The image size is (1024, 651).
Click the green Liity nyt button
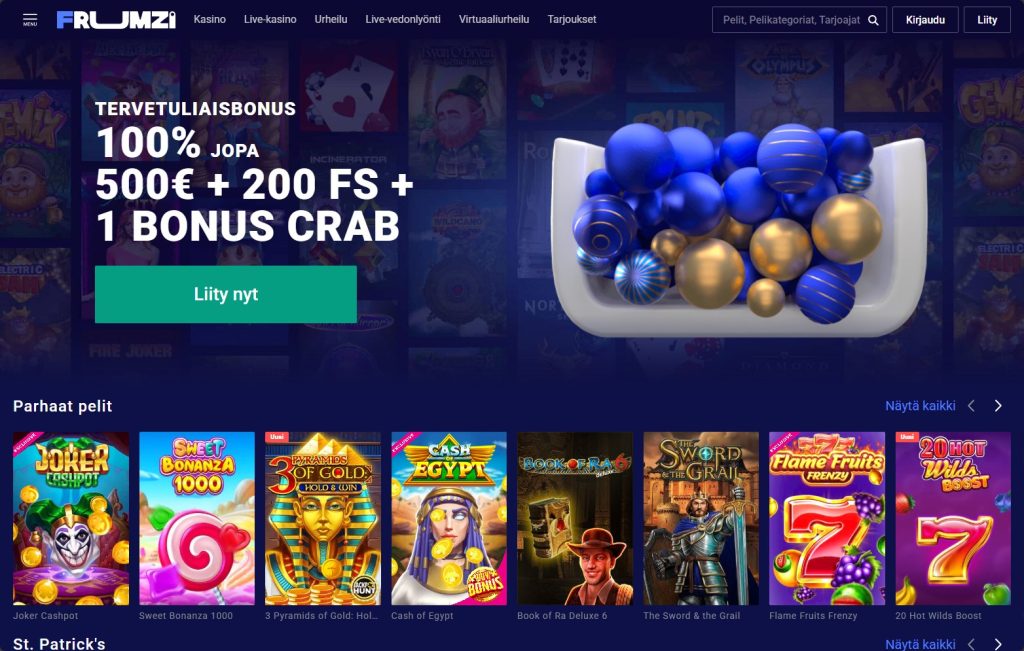tap(226, 294)
